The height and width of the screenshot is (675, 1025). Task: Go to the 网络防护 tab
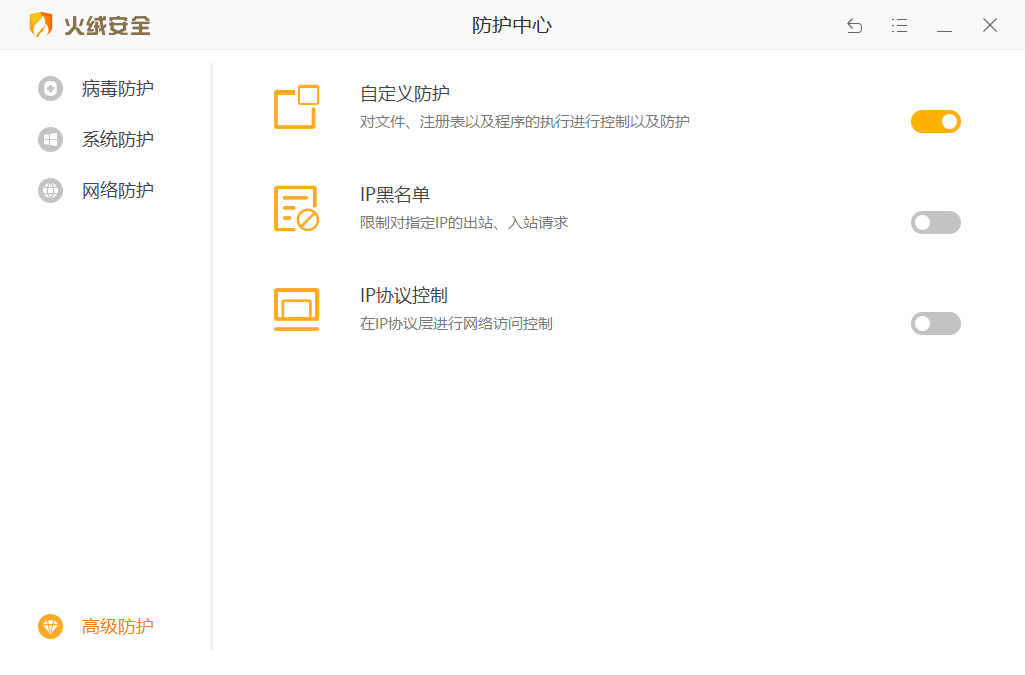[118, 190]
